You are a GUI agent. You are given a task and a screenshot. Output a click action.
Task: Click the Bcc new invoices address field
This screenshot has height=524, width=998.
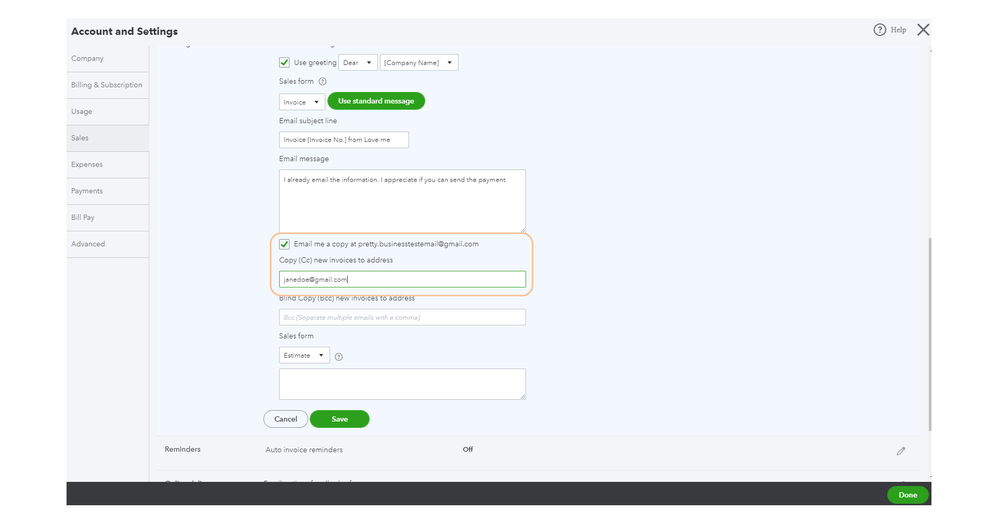[x=402, y=317]
